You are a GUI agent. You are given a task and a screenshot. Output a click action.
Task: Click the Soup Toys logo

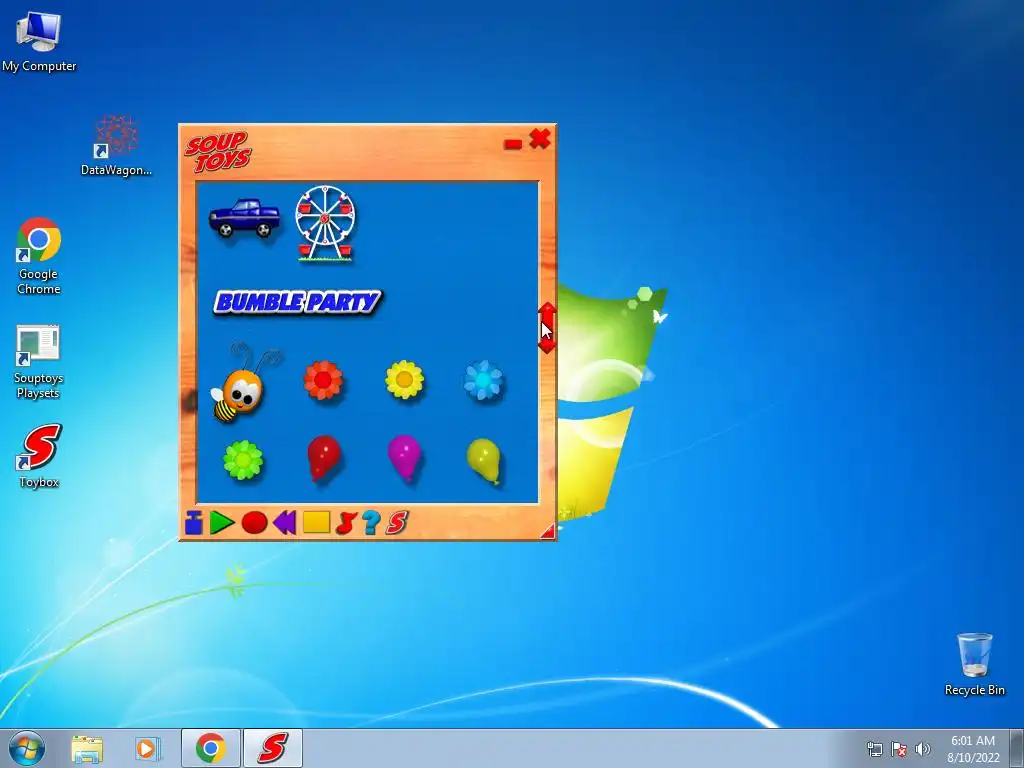(217, 152)
